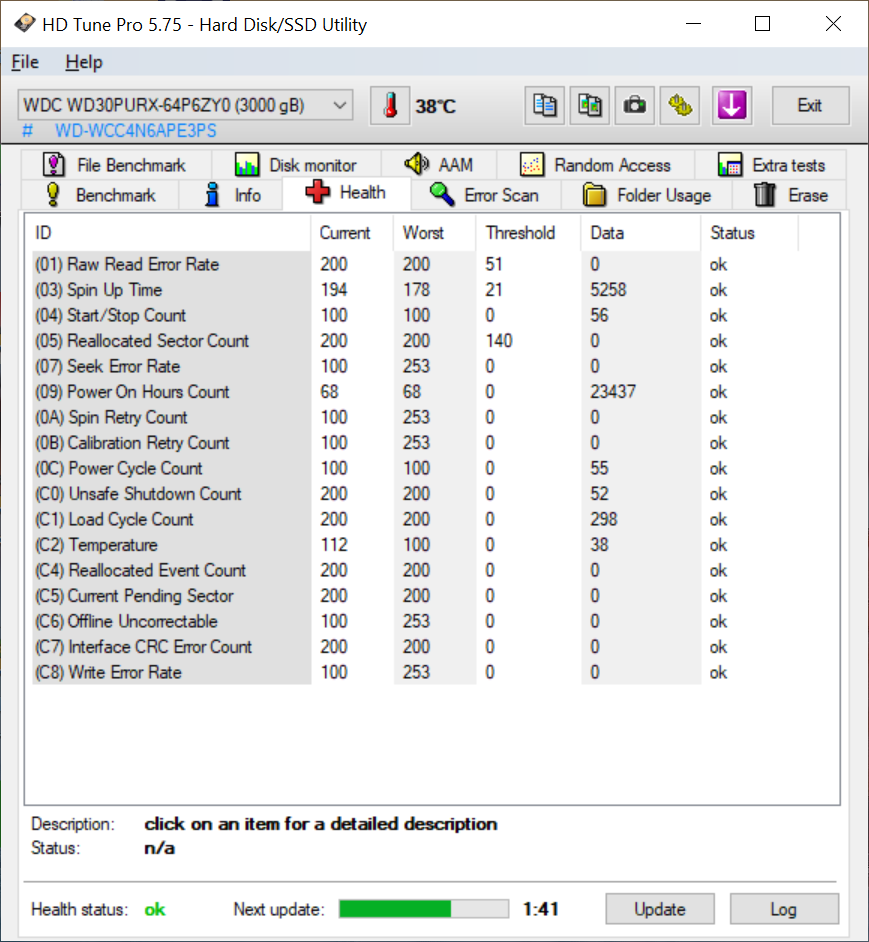Click the yellow folder icon of Folder Usage
The image size is (869, 942).
click(594, 195)
